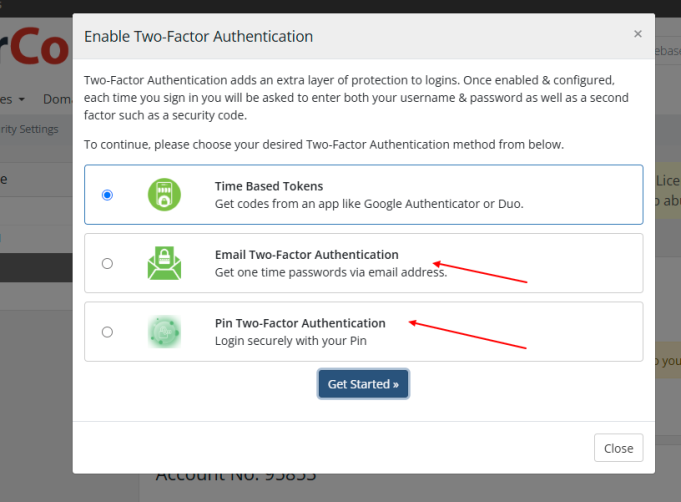Image resolution: width=681 pixels, height=502 pixels.
Task: Click the Pin Two-Factor Authentication title
Action: pos(300,324)
